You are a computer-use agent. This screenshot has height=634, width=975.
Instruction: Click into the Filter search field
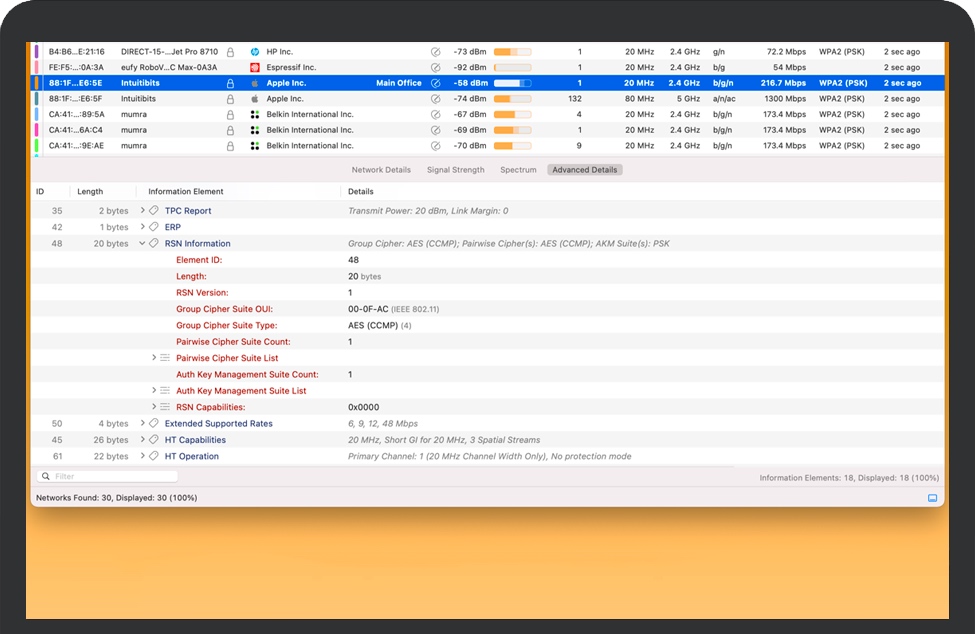point(112,477)
